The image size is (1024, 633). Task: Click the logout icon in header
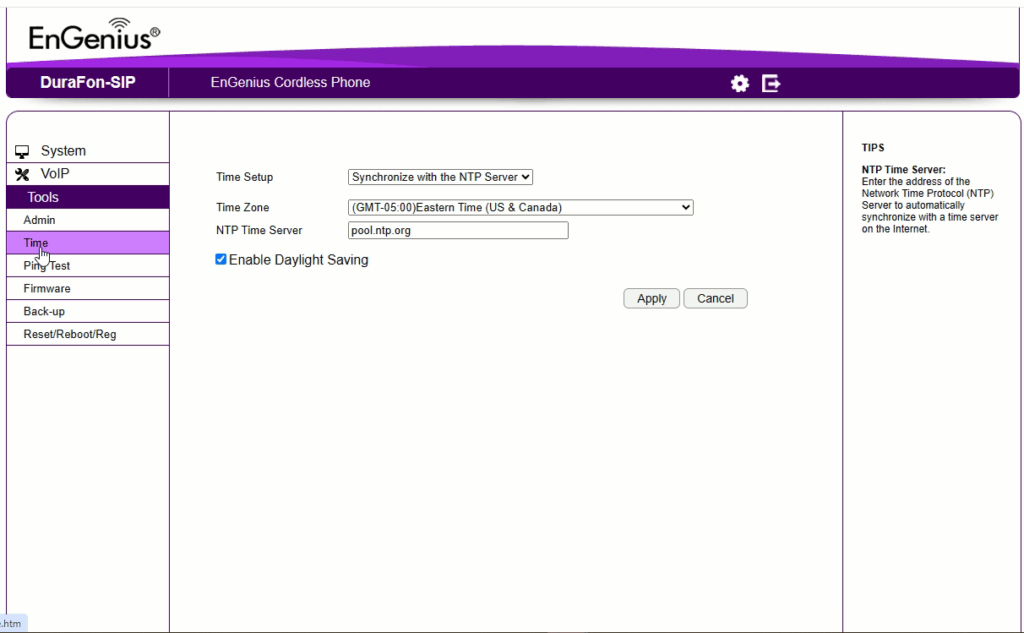point(771,83)
